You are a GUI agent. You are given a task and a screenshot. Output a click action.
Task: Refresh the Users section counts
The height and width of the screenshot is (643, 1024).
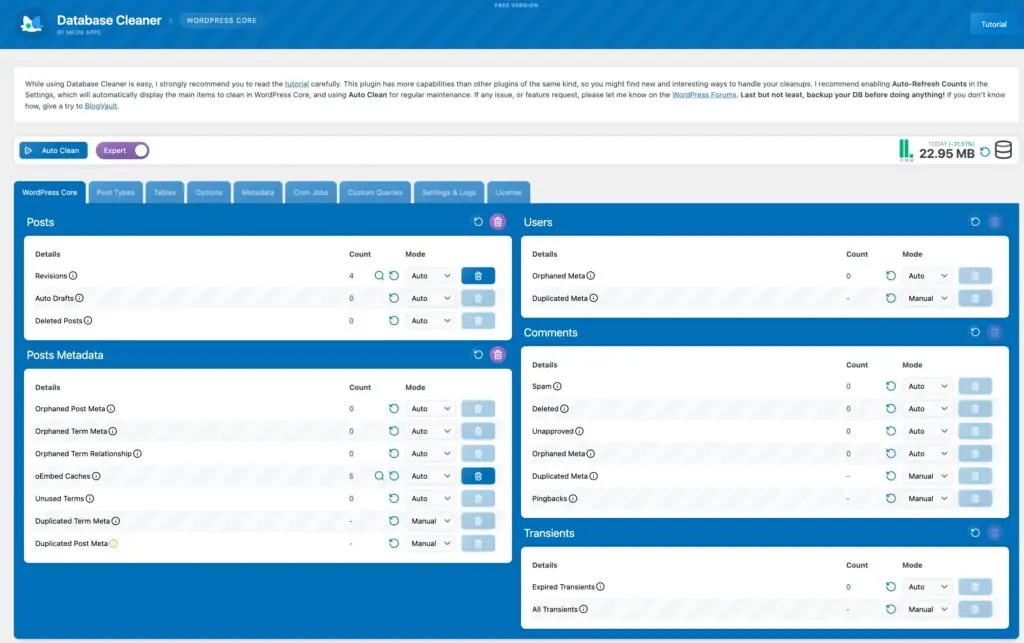tap(975, 222)
